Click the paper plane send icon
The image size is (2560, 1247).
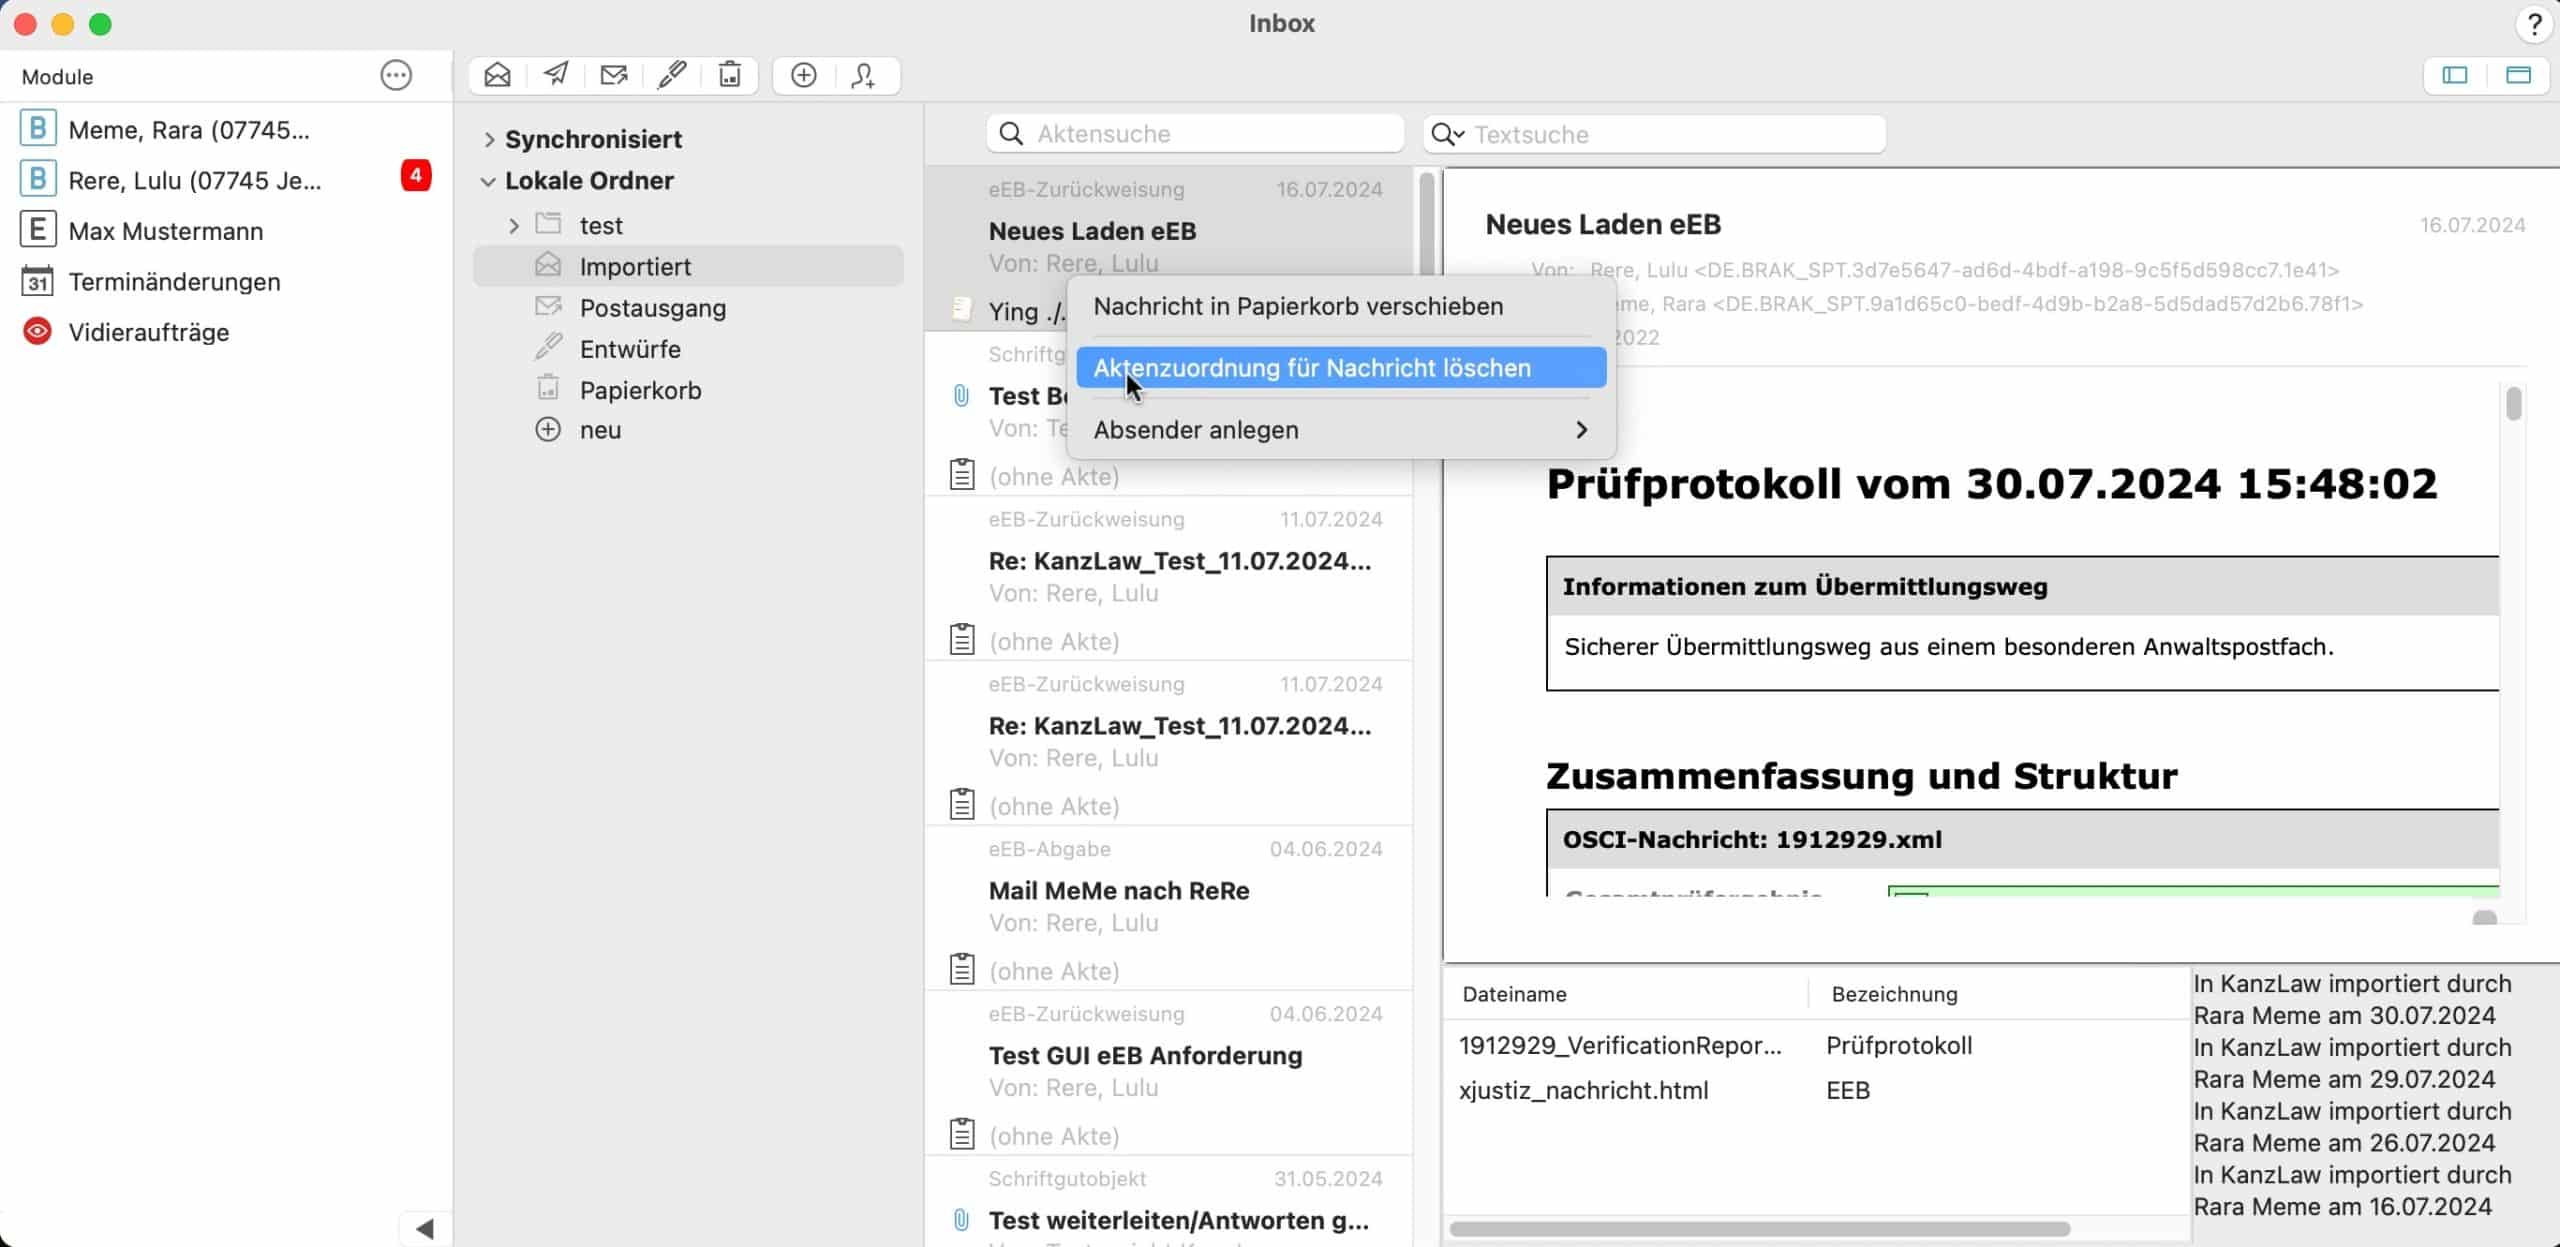556,75
